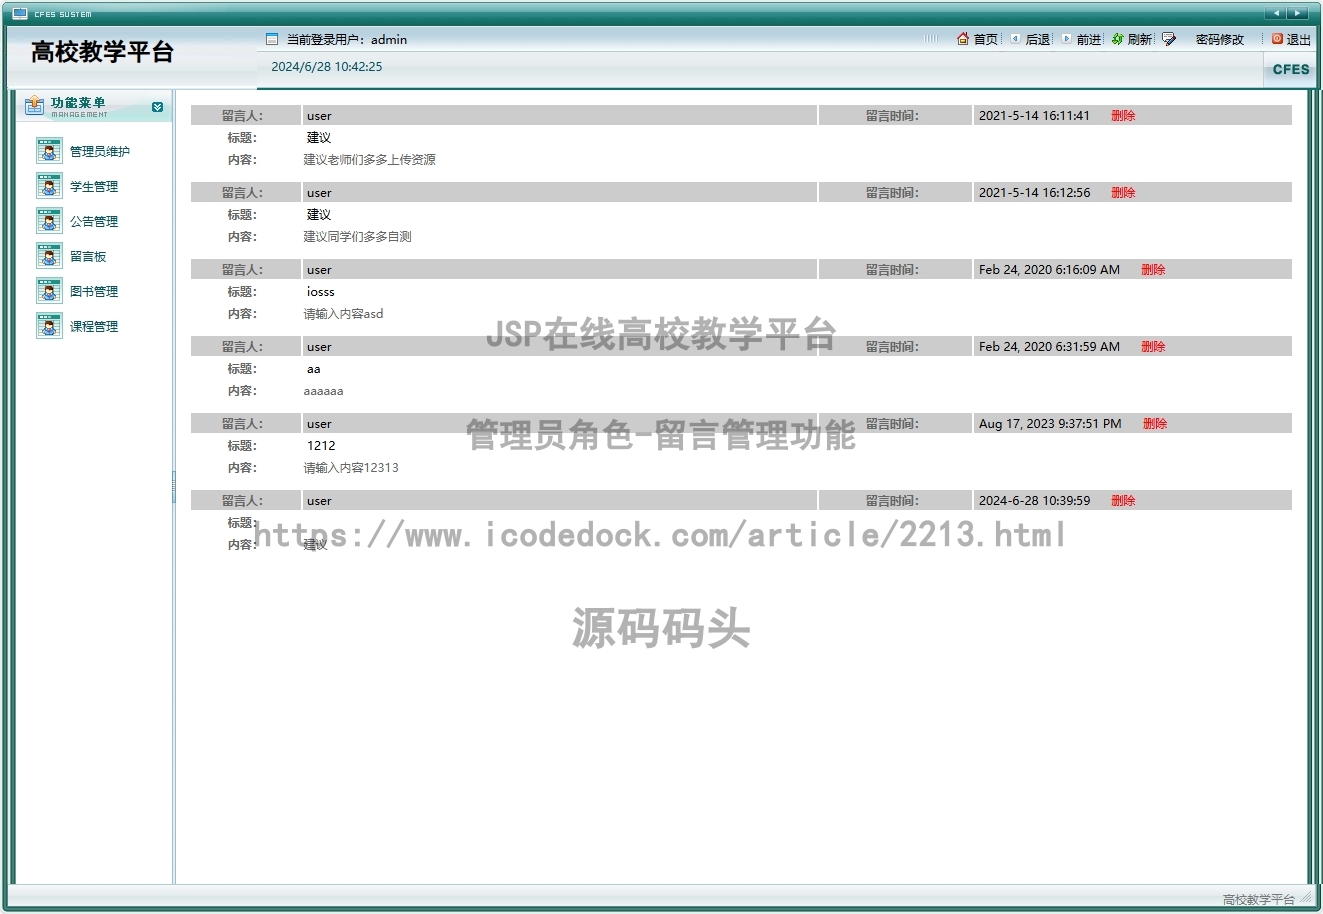The height and width of the screenshot is (914, 1323).
Task: Open 密码修改 link
Action: coord(1220,40)
